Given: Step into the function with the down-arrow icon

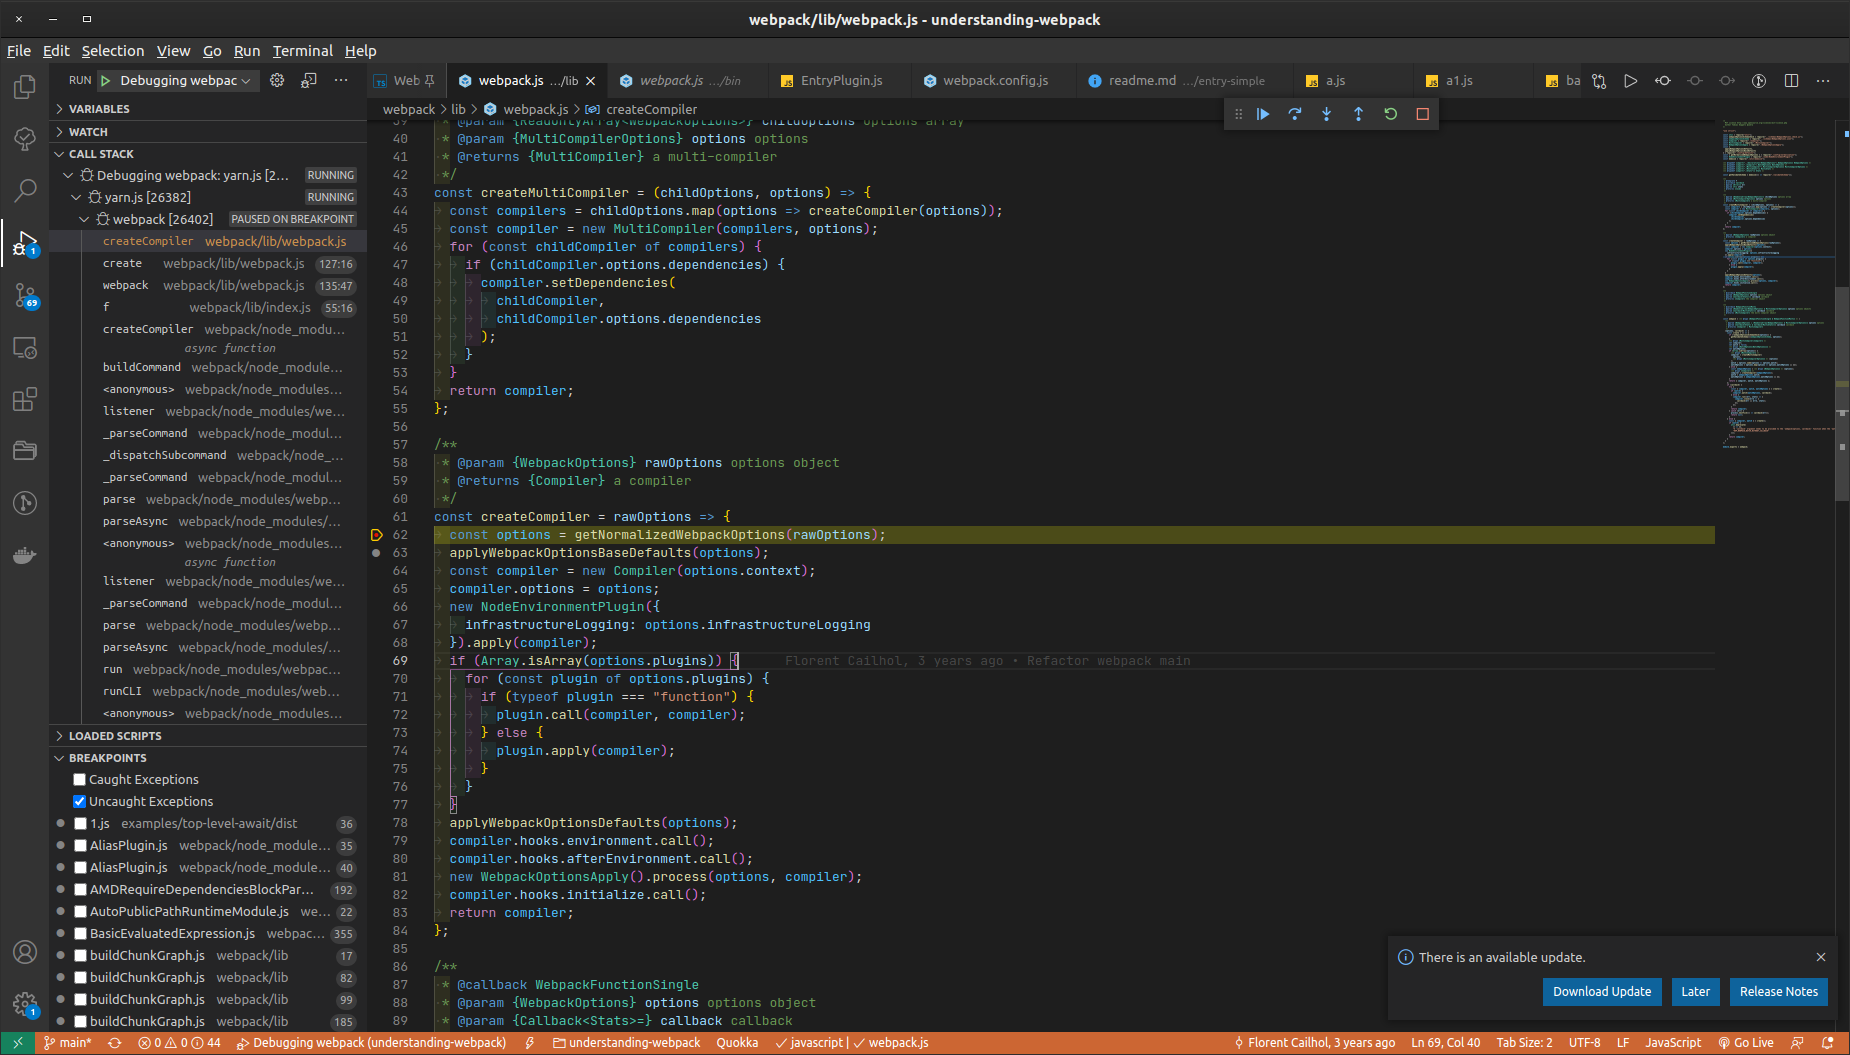Looking at the screenshot, I should click(1326, 113).
